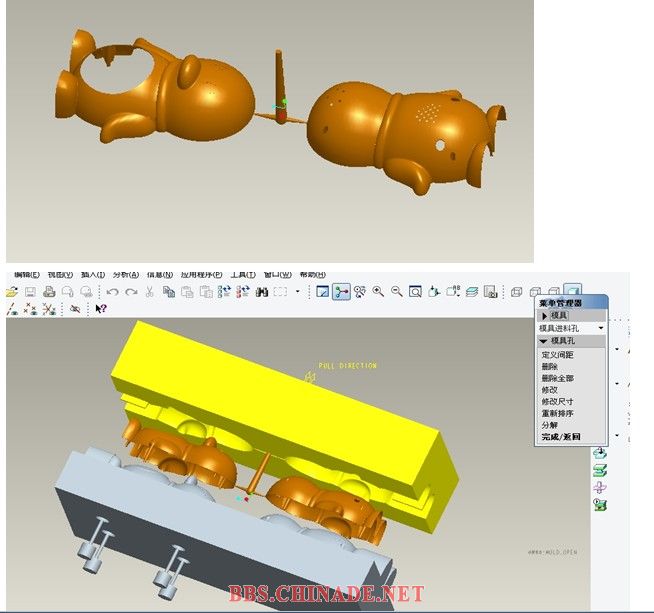This screenshot has height=613, width=654.
Task: Click the Cut scissors icon
Action: tap(149, 292)
